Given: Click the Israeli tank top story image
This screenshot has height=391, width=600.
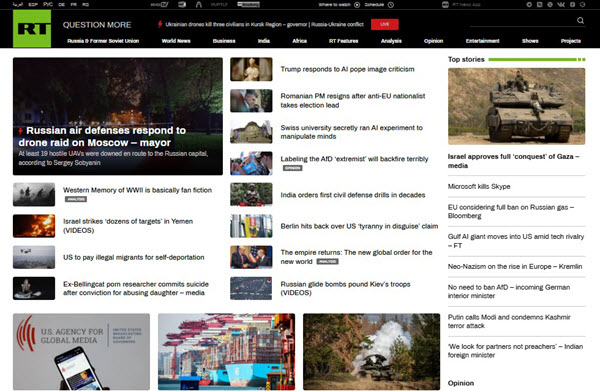Looking at the screenshot, I should coord(516,106).
